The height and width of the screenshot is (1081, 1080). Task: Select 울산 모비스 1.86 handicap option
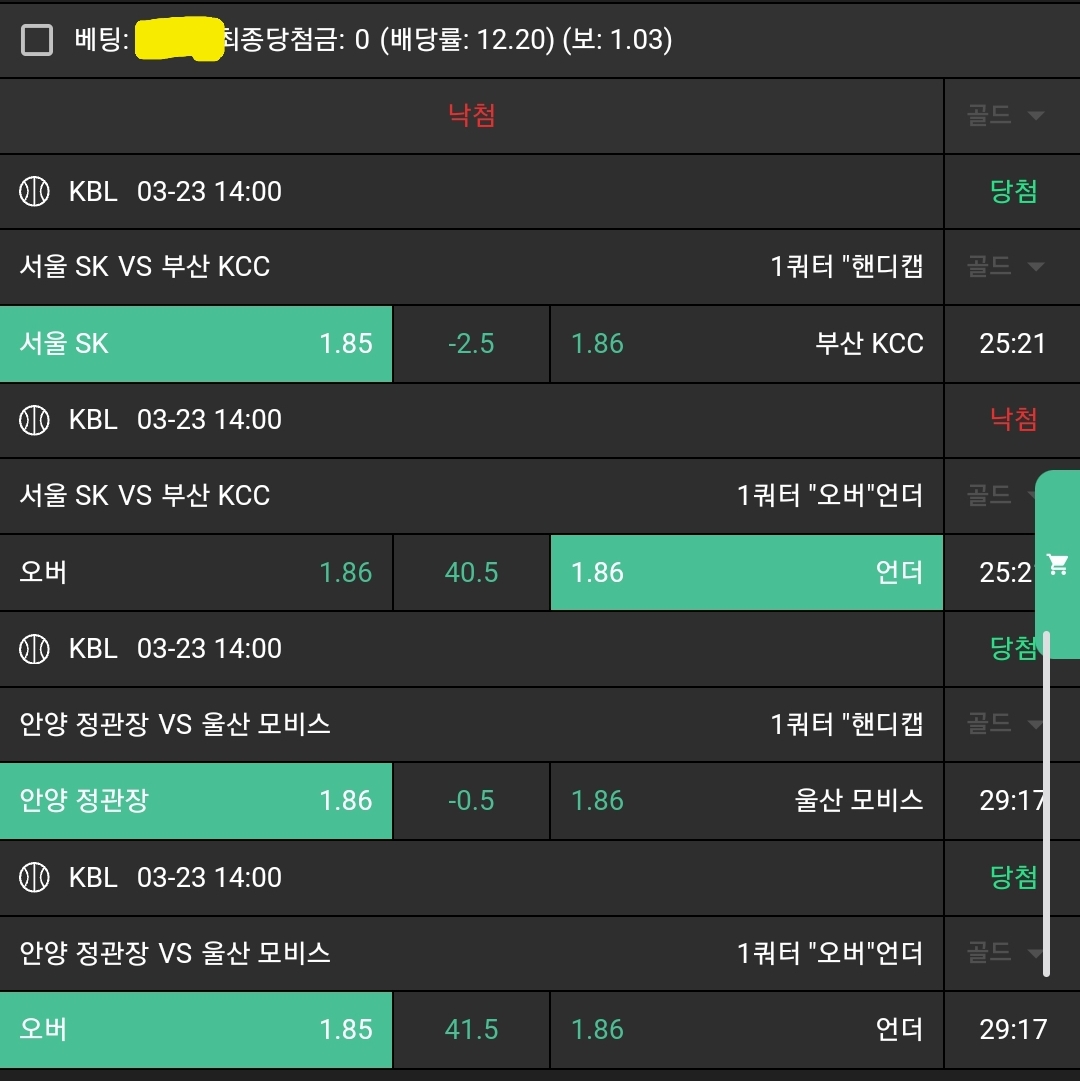[x=746, y=801]
